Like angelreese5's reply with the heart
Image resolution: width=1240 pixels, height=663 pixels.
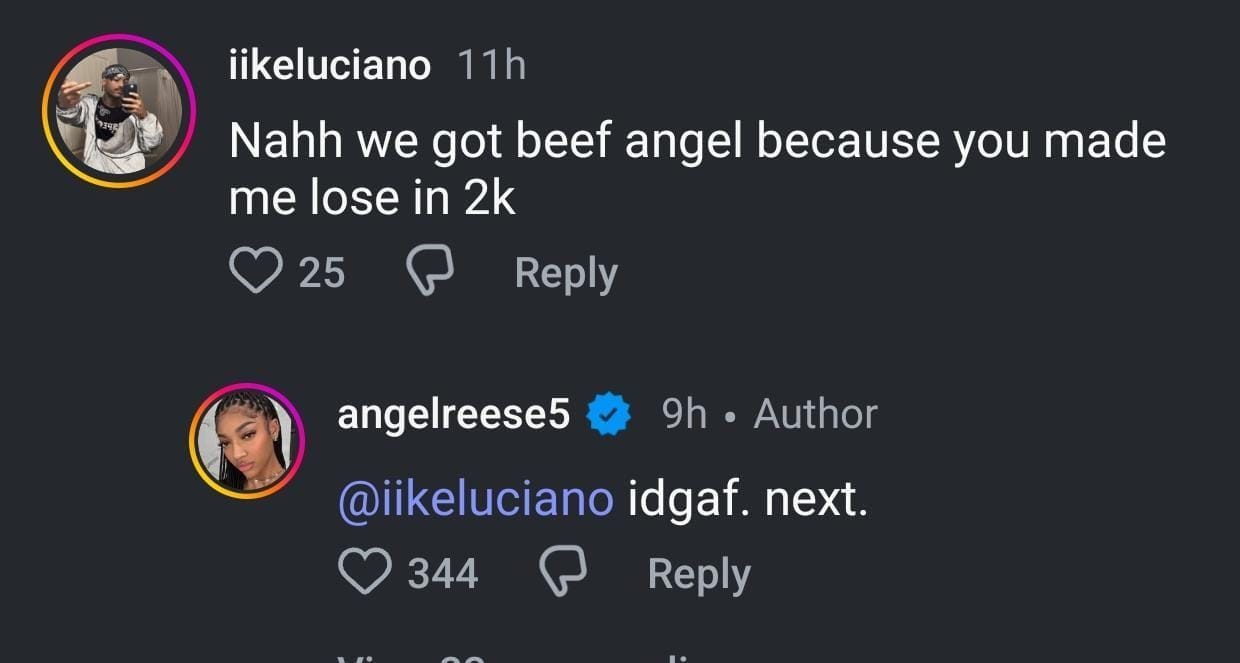[x=364, y=573]
